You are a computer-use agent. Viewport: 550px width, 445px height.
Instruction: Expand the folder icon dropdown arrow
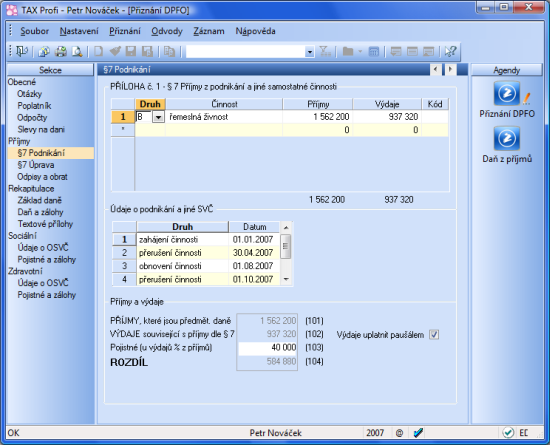[360, 52]
